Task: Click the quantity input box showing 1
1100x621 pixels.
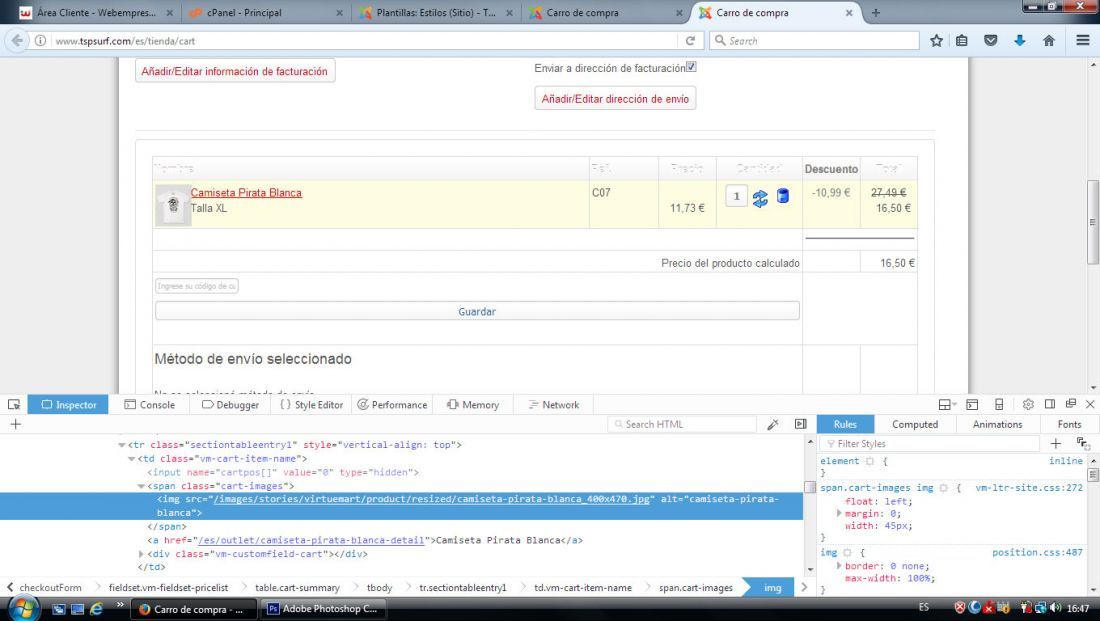Action: [736, 196]
